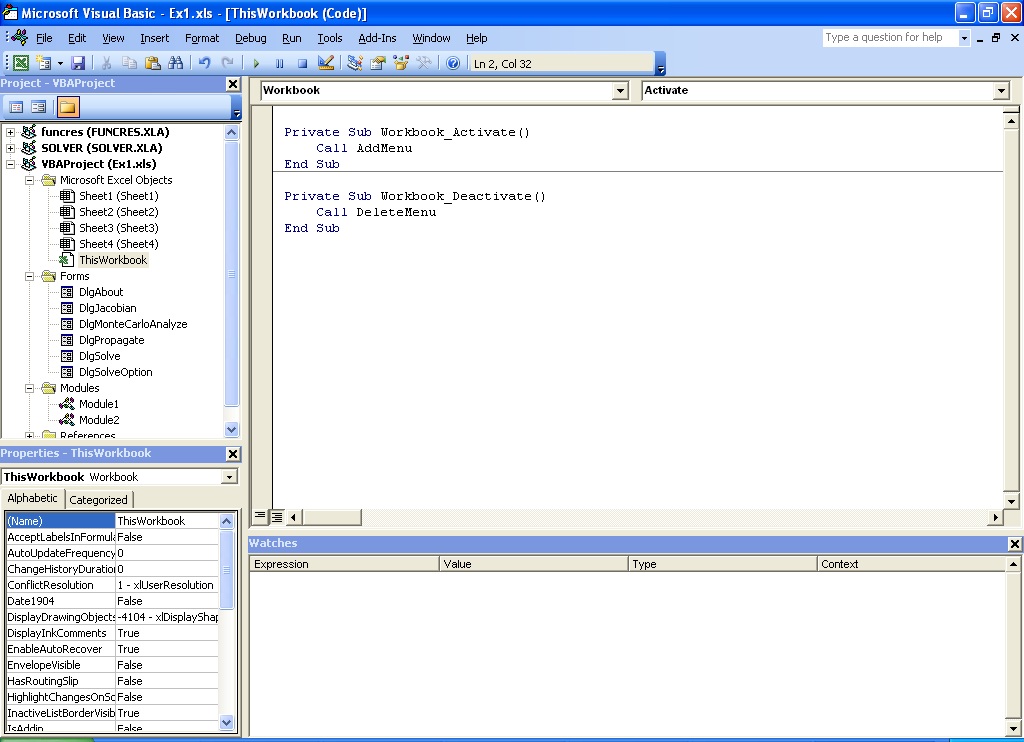Toggle Design Mode icon

(325, 63)
